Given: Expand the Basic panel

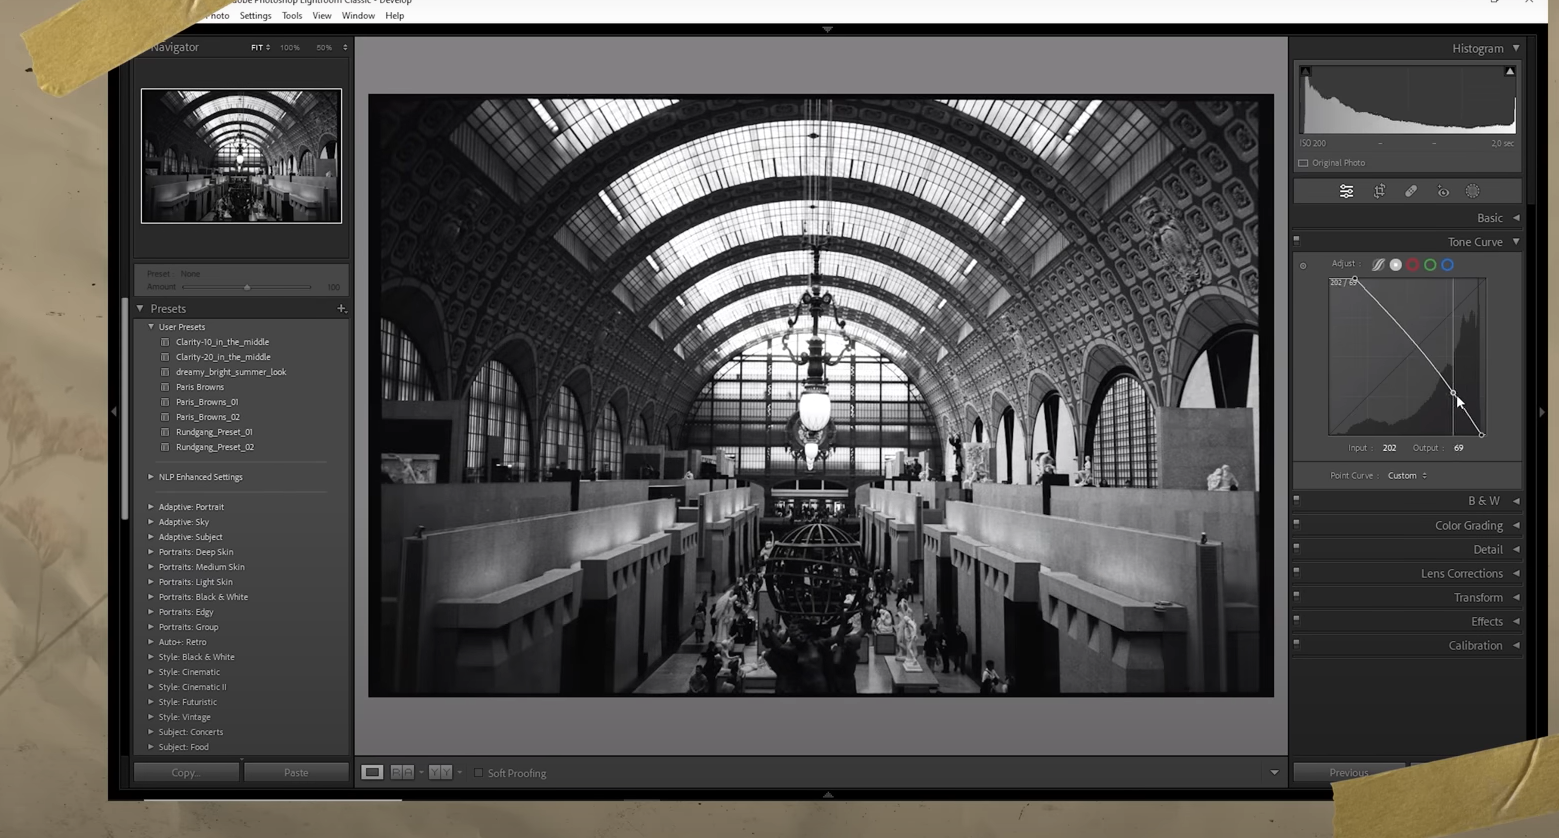Looking at the screenshot, I should click(1516, 217).
